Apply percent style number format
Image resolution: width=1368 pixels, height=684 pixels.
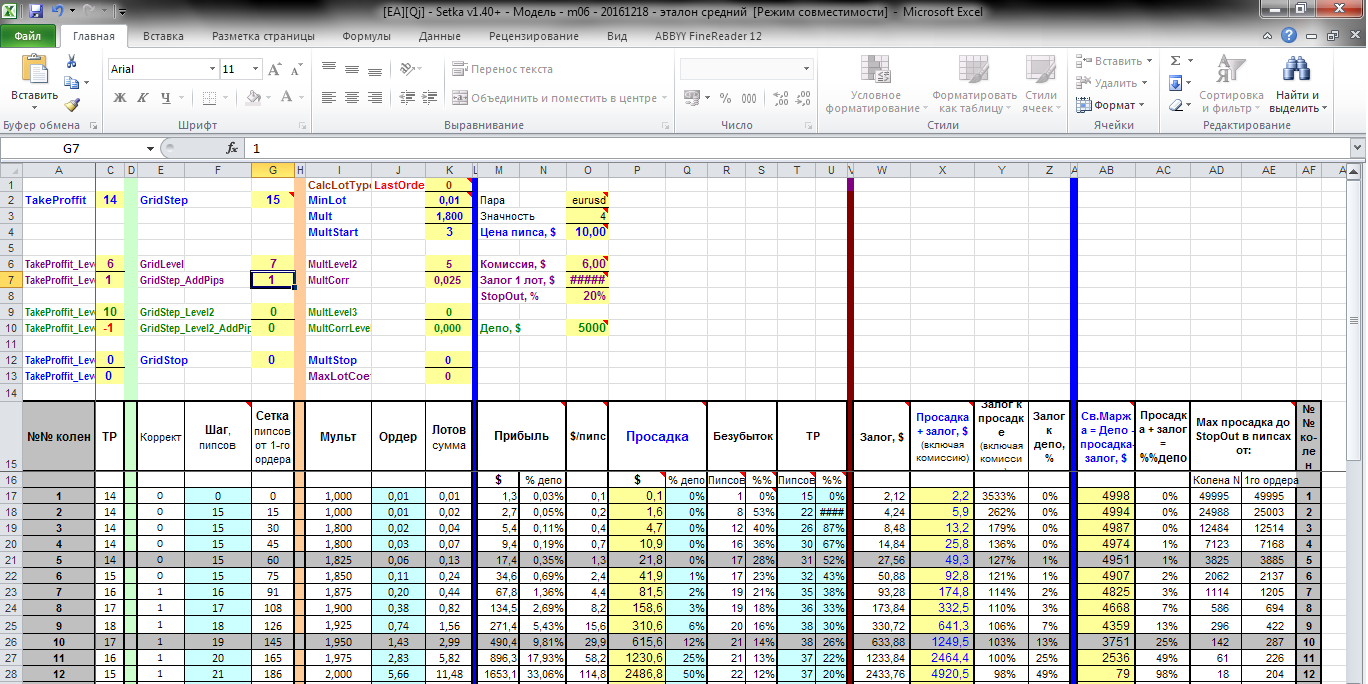pos(724,98)
